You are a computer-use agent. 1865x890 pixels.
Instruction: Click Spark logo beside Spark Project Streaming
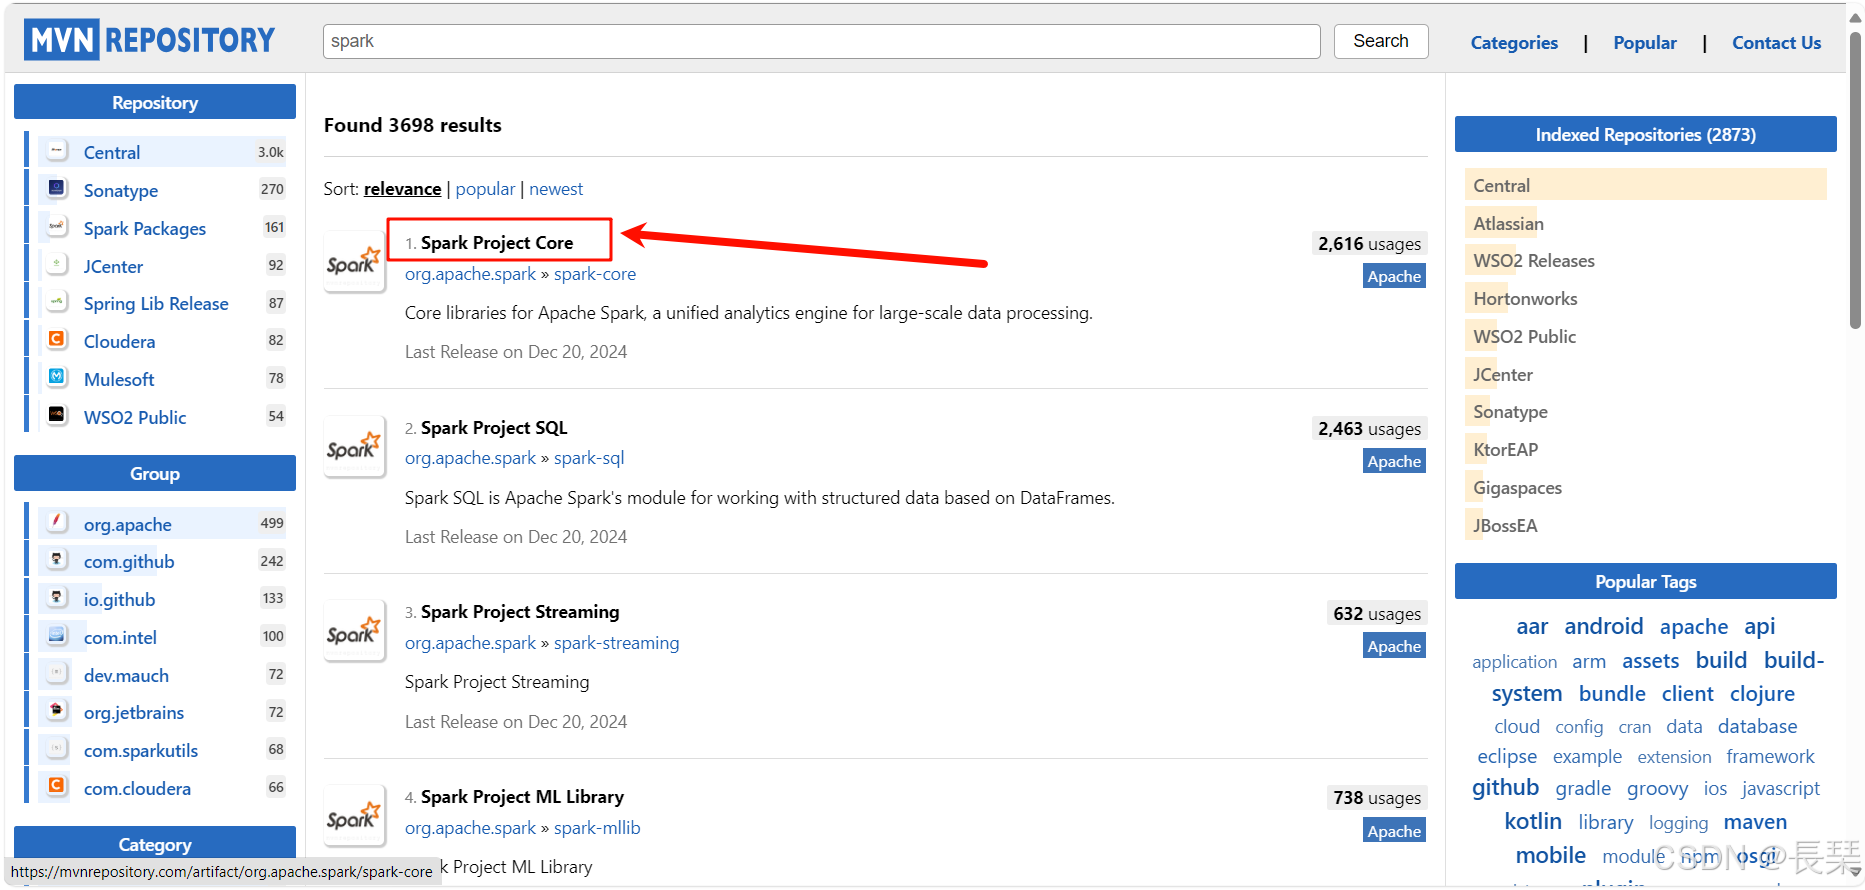tap(354, 631)
